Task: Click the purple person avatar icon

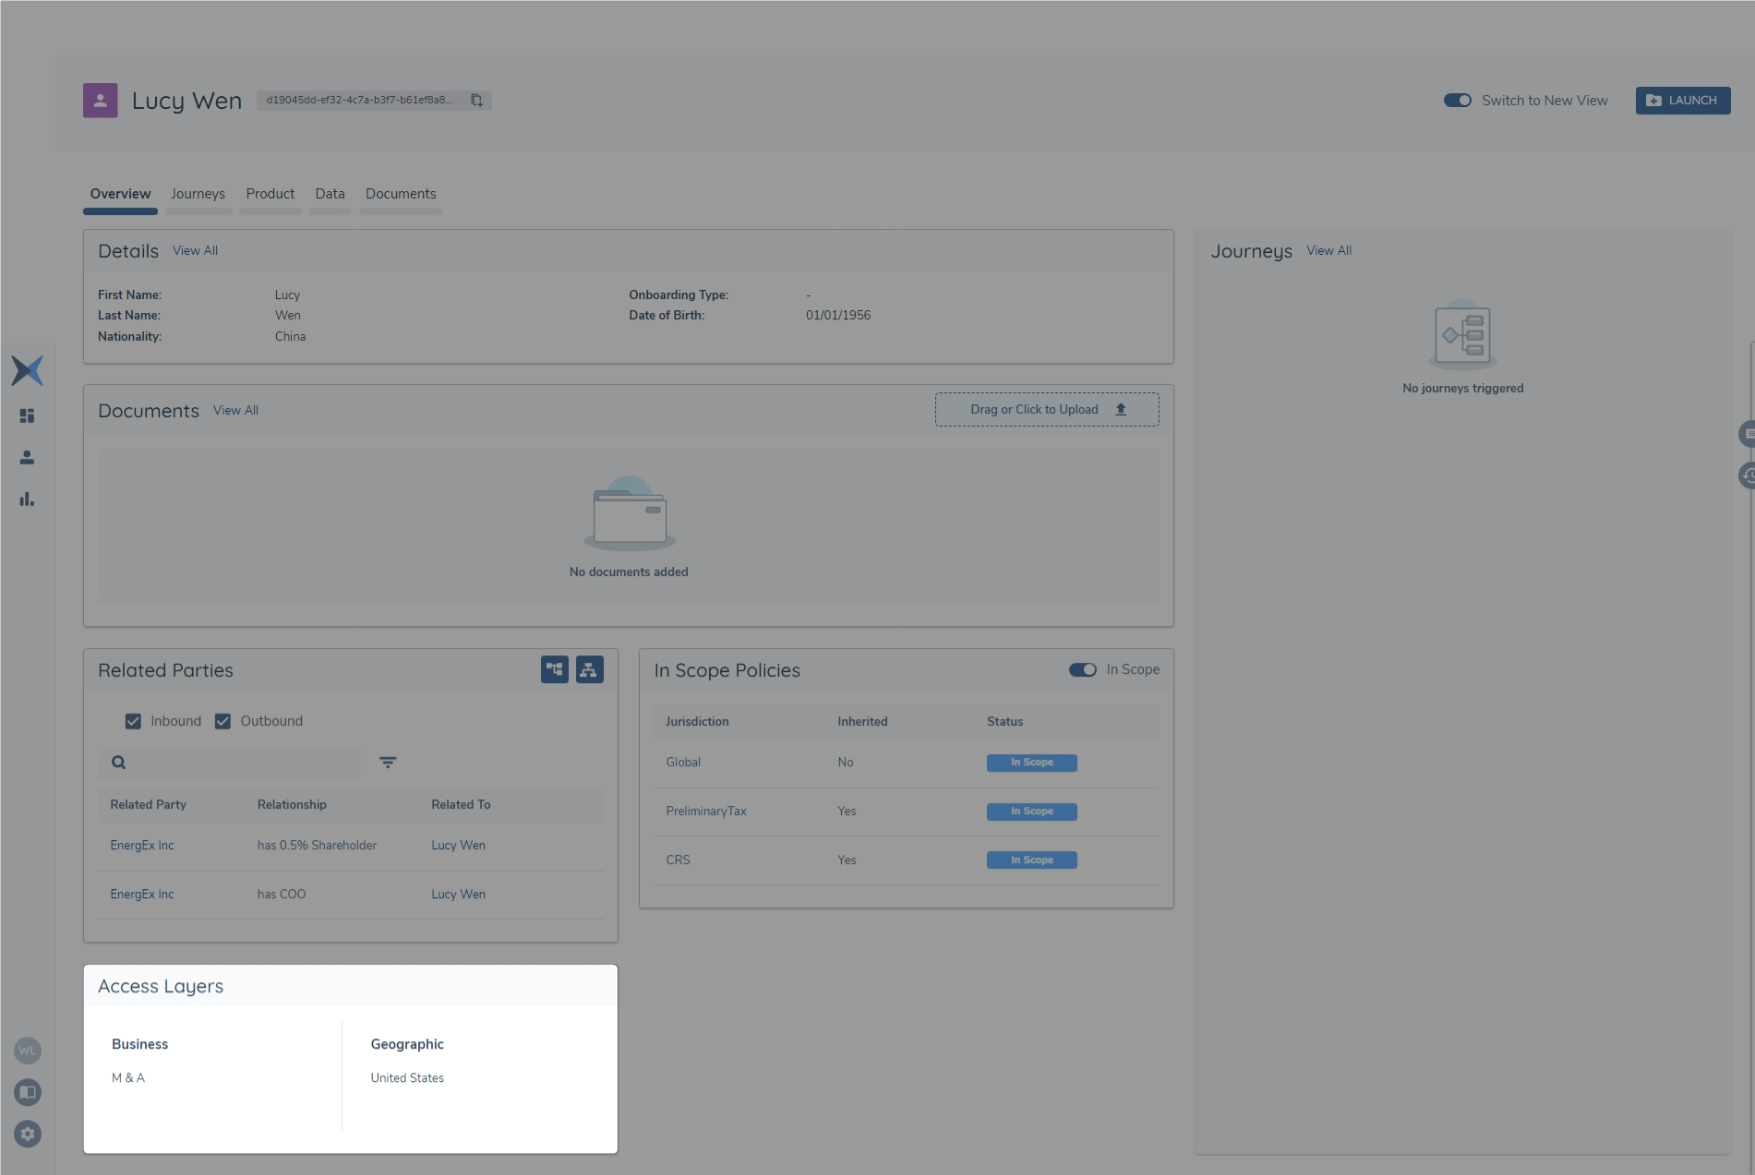Action: (100, 100)
